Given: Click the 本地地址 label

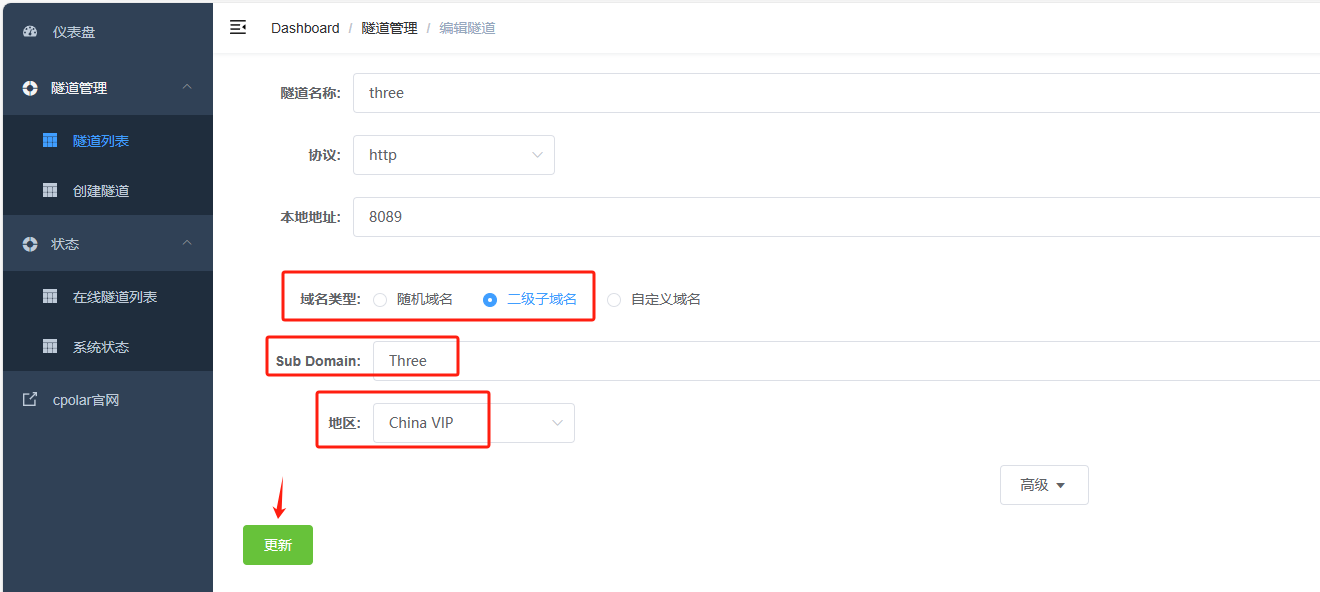Looking at the screenshot, I should [310, 217].
